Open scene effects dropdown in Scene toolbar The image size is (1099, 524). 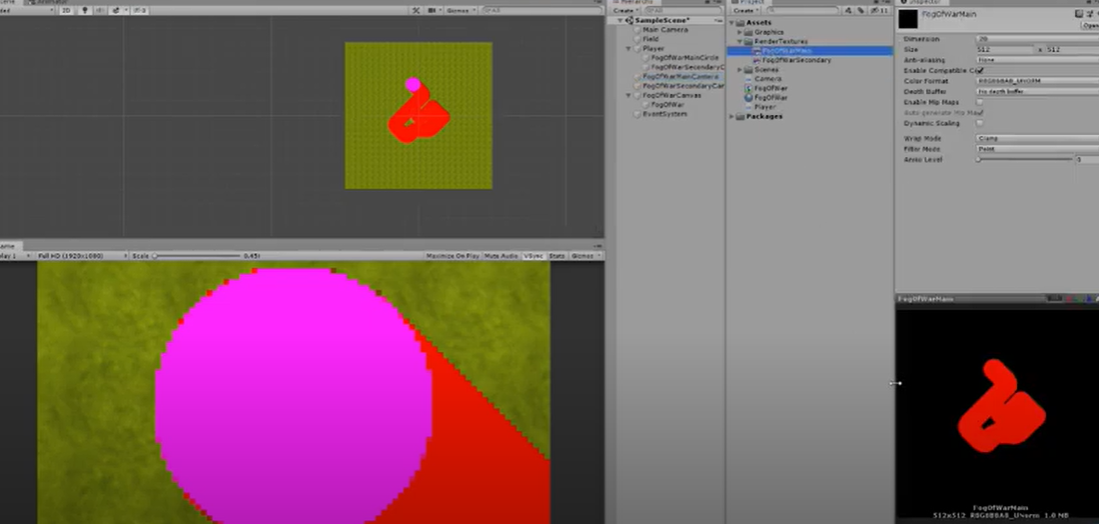118,11
